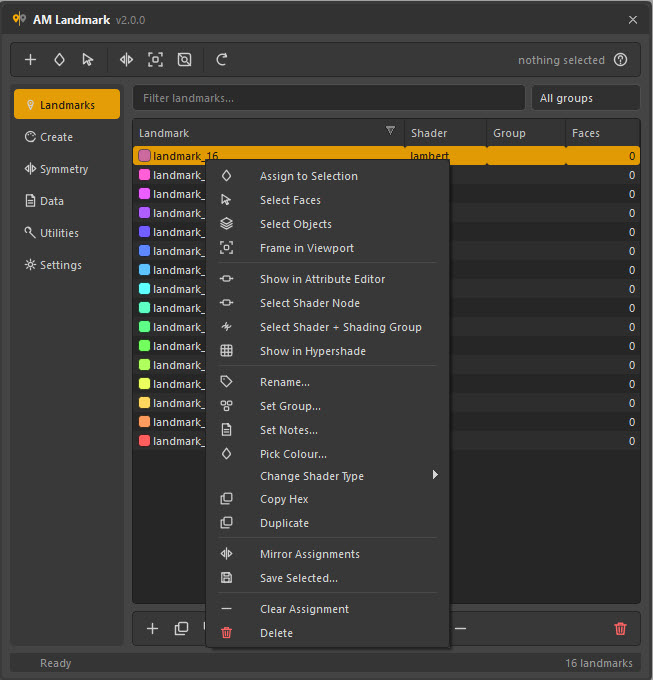The height and width of the screenshot is (680, 653).
Task: Click the Ready status text
Action: click(56, 663)
